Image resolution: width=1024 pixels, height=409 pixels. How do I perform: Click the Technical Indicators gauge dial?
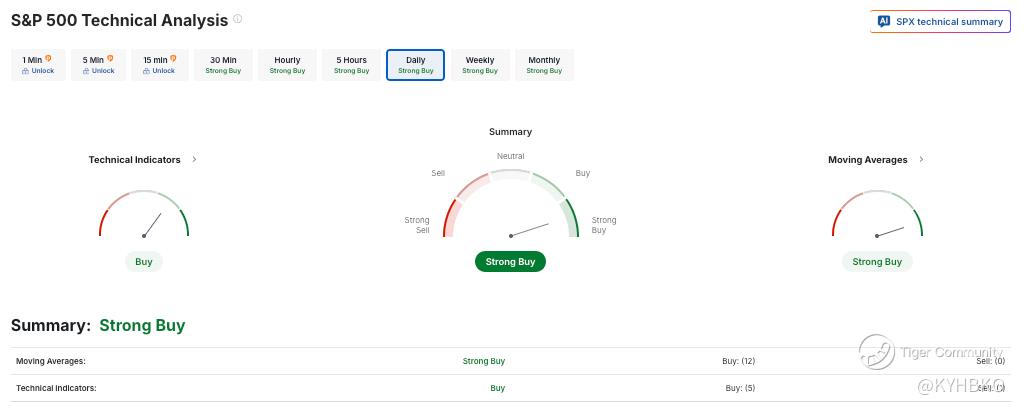point(144,214)
